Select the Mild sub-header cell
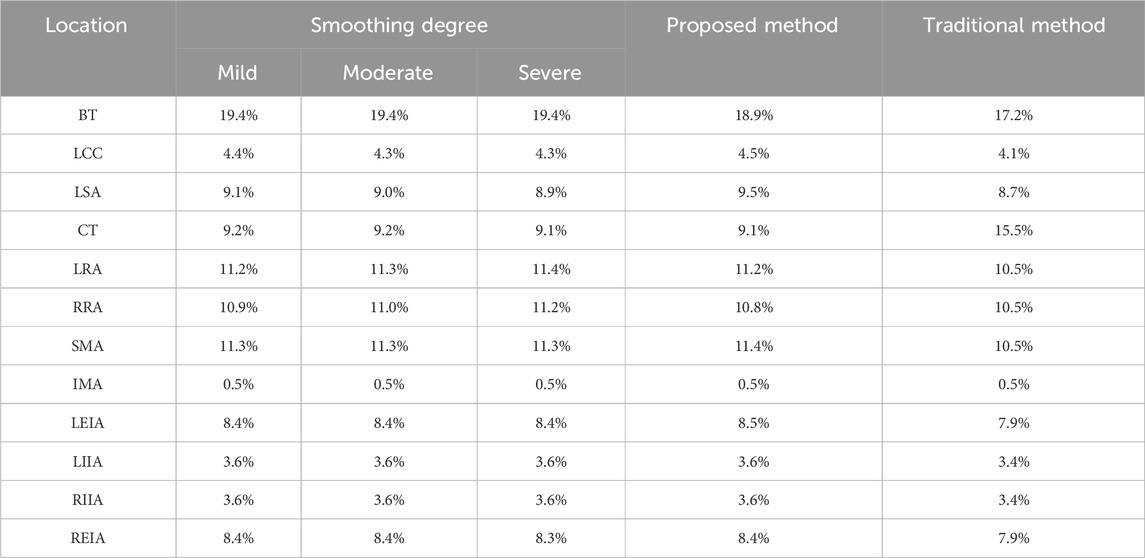Screen dimensions: 1145x558 click(x=238, y=73)
